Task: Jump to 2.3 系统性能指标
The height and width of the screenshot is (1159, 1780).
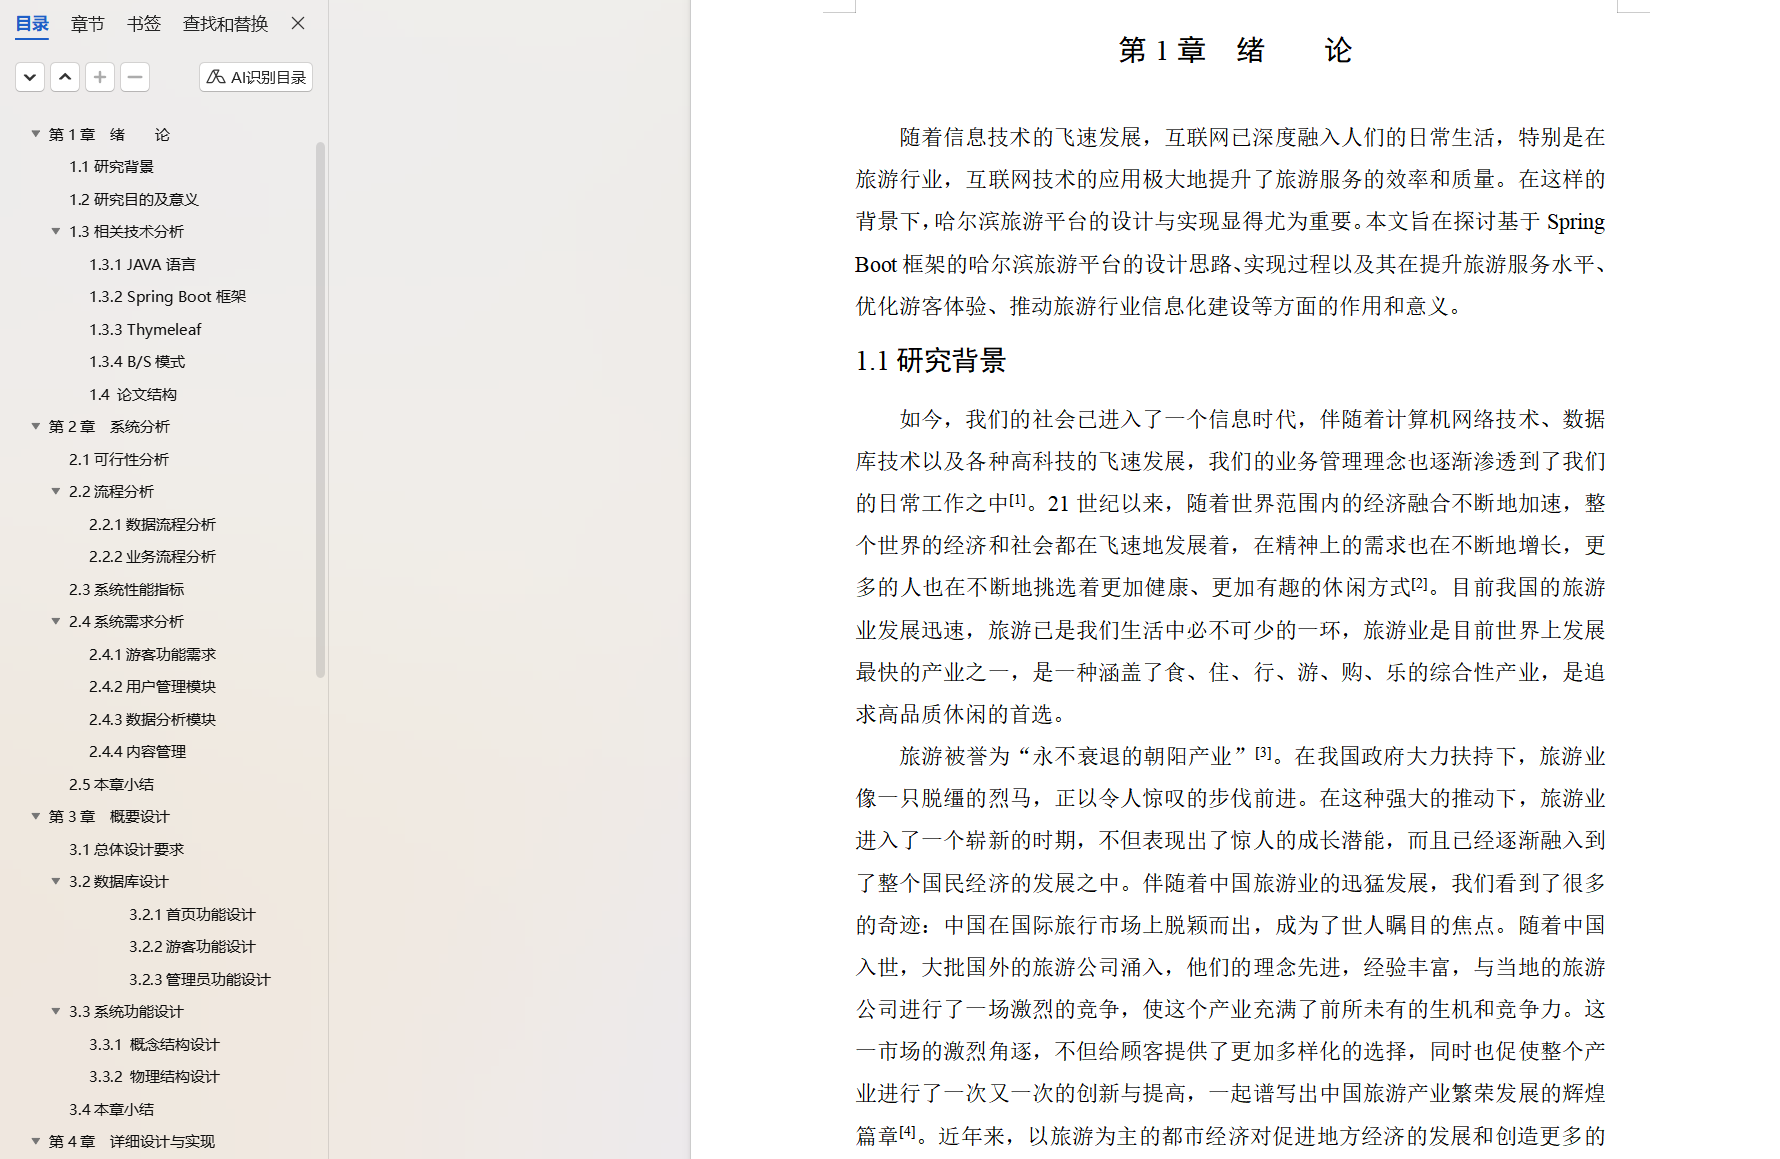Action: [x=126, y=589]
